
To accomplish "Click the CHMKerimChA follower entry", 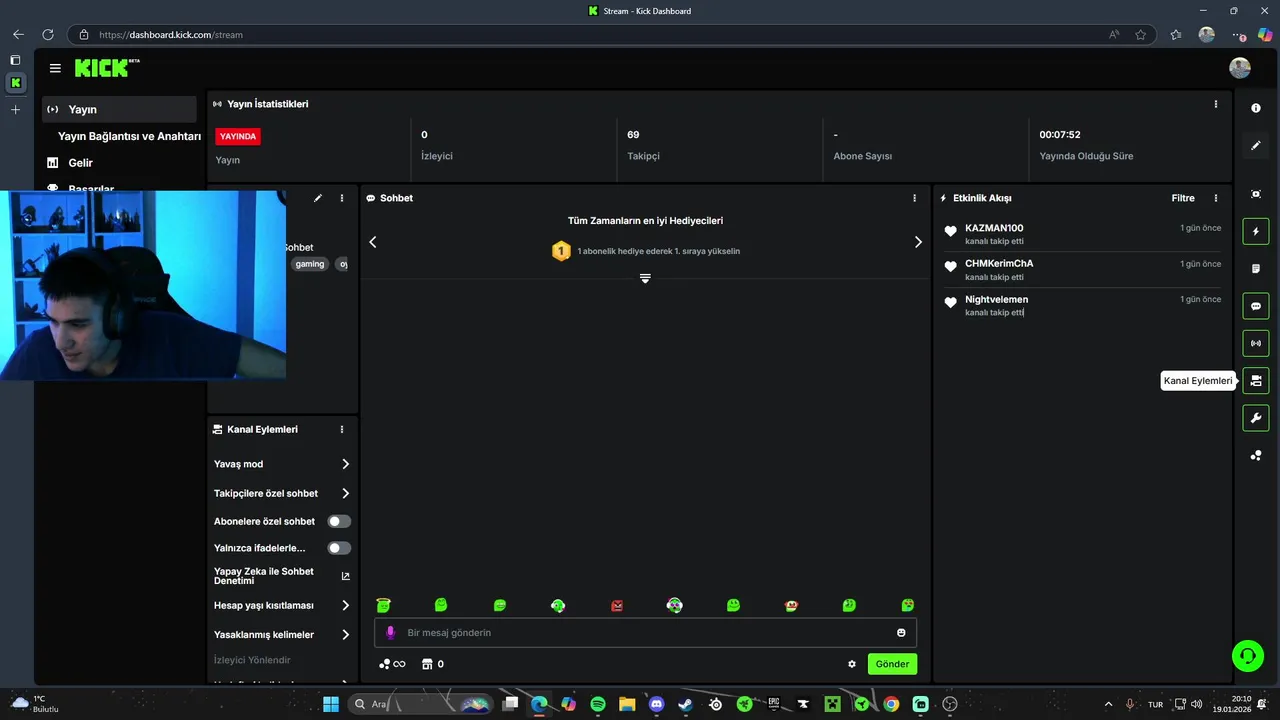I will (x=1081, y=270).
